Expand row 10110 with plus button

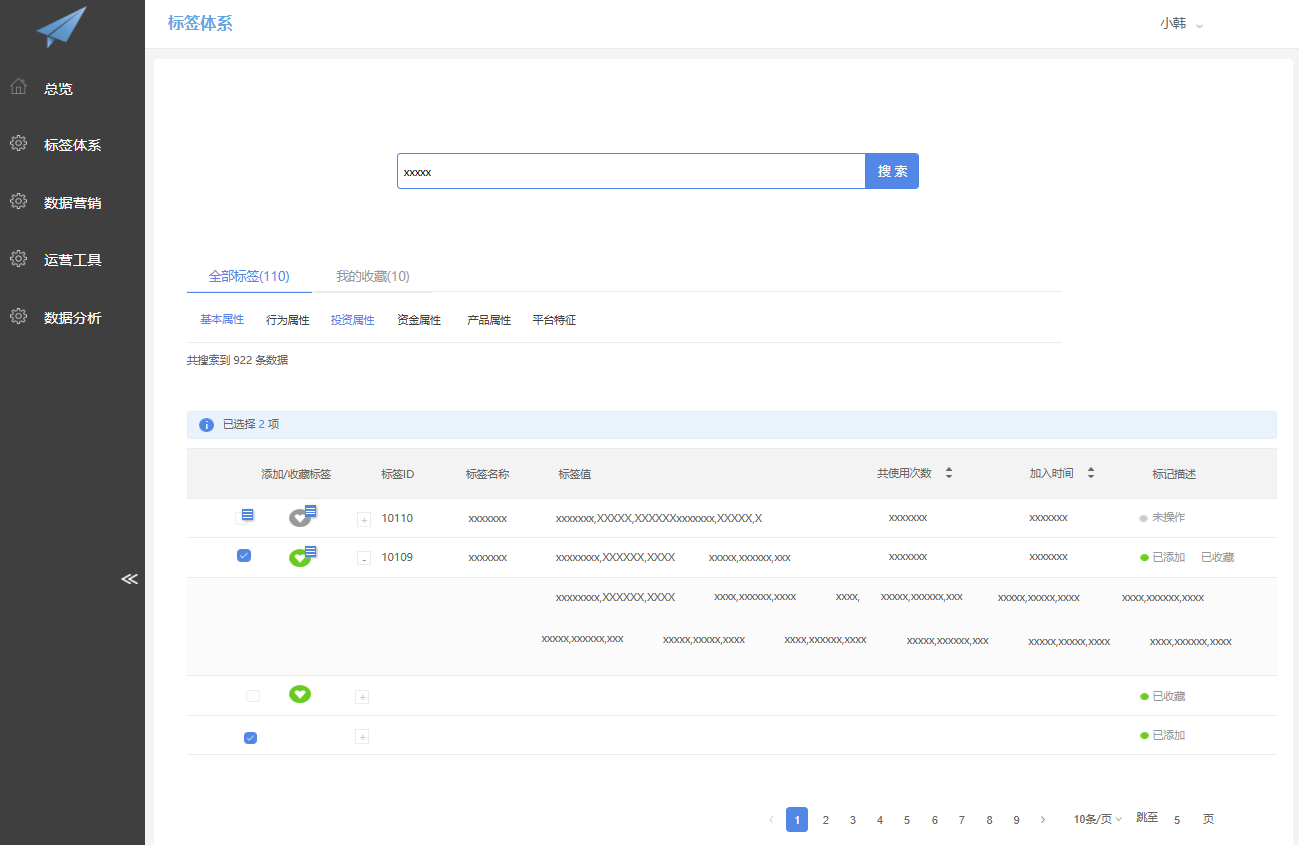363,519
